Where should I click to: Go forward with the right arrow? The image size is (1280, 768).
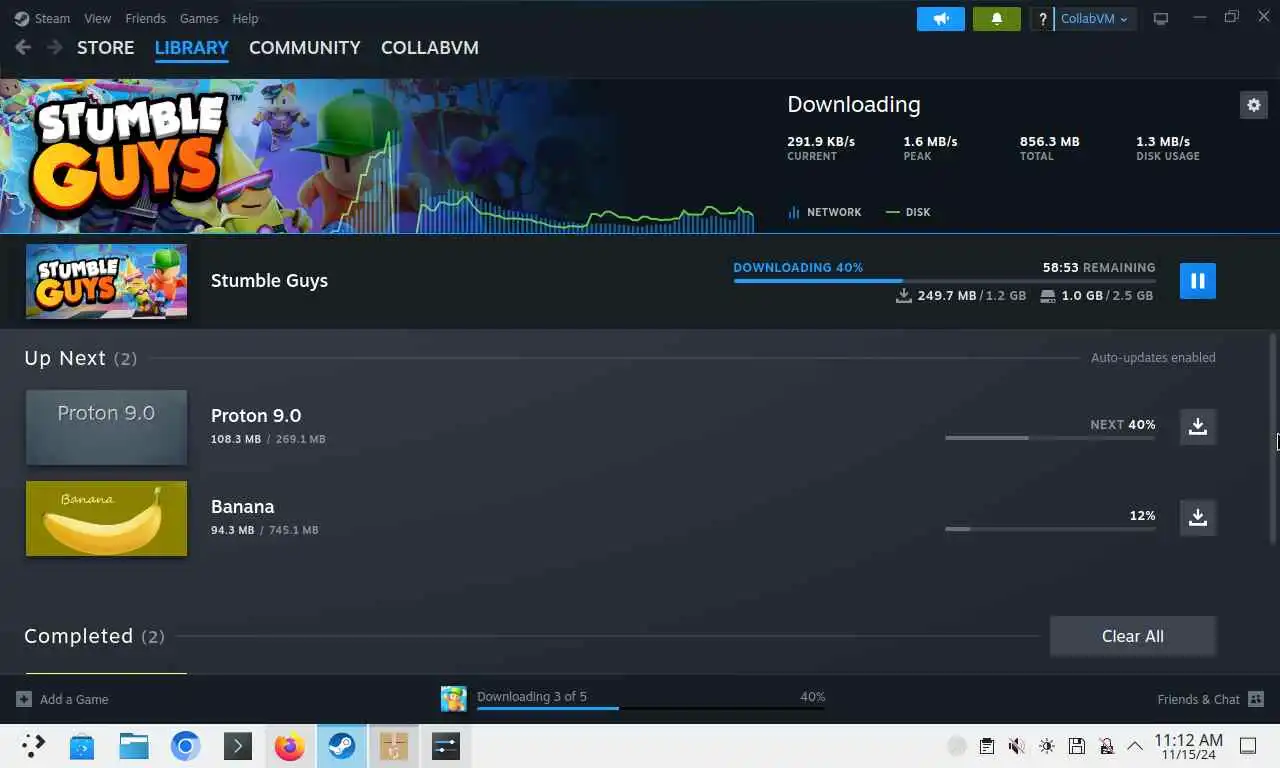point(54,48)
